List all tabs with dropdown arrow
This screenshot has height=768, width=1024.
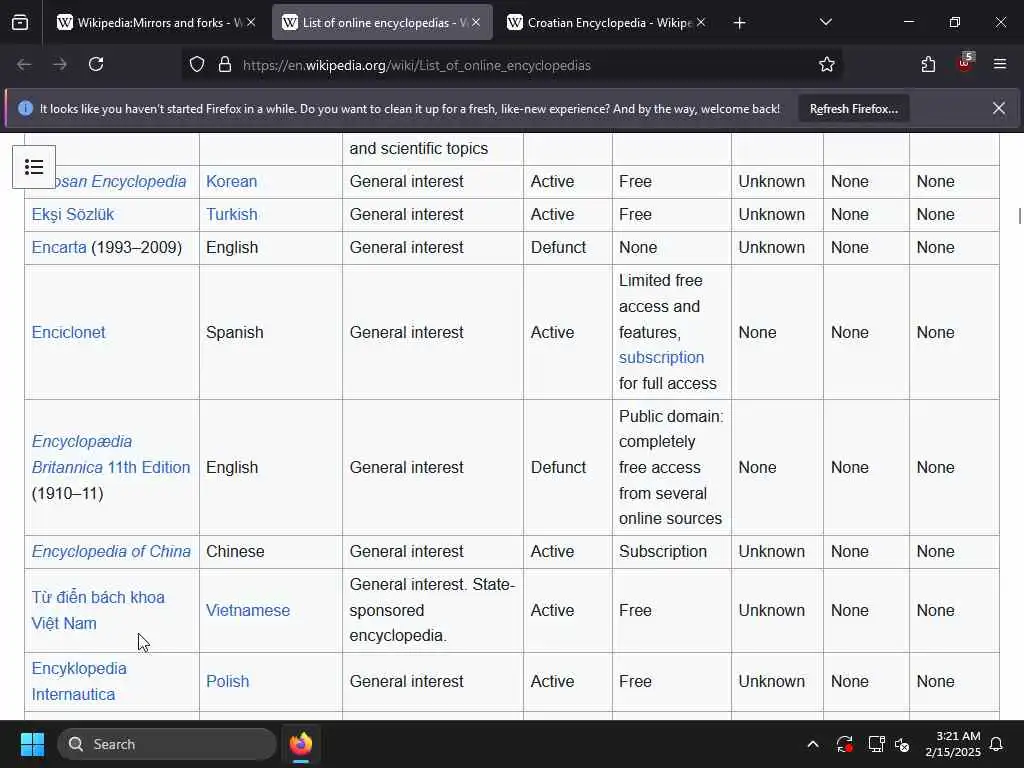(825, 23)
